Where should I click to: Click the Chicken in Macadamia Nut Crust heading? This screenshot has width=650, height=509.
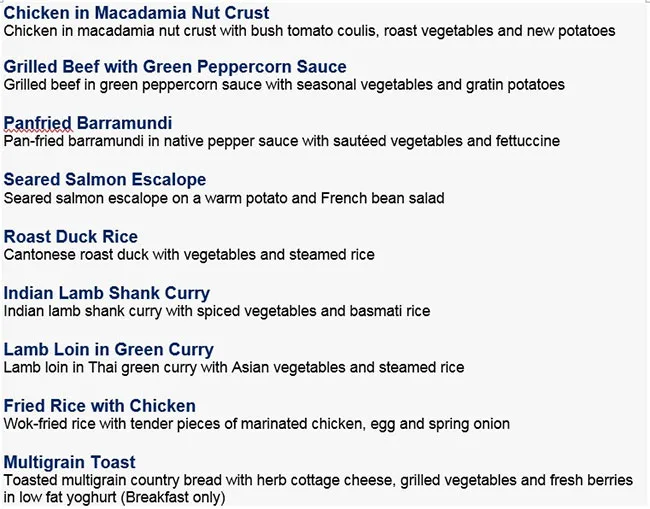click(x=136, y=13)
